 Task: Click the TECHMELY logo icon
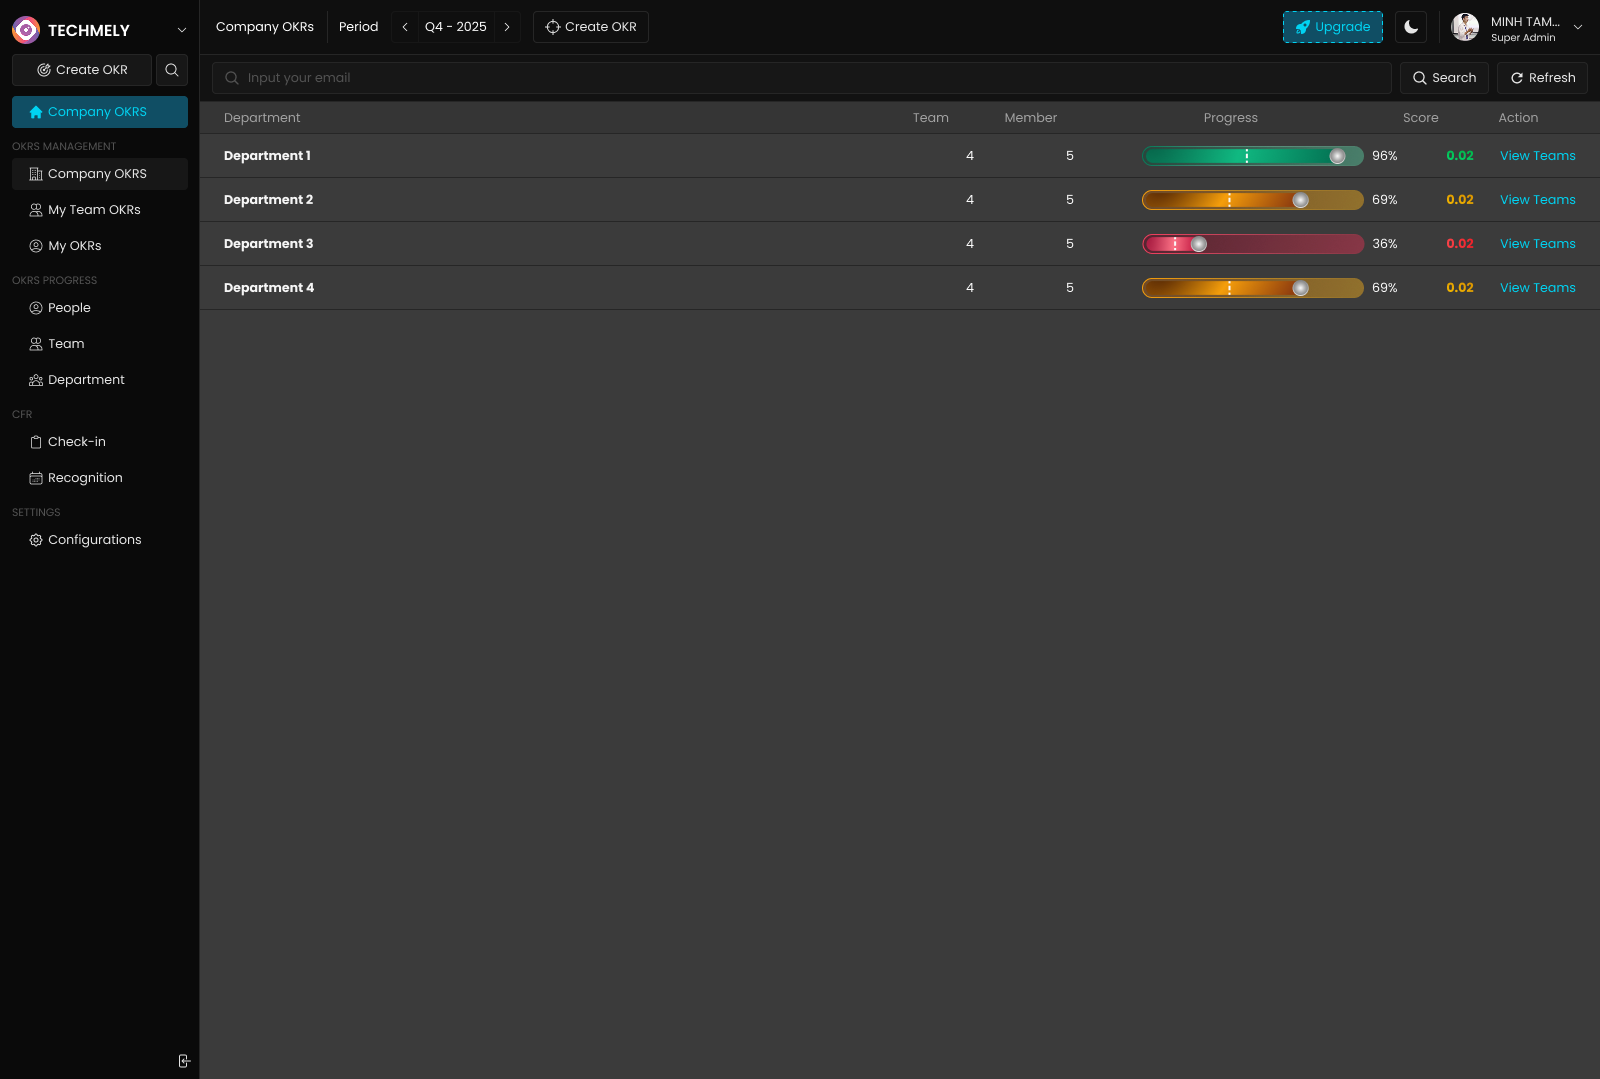tap(26, 30)
